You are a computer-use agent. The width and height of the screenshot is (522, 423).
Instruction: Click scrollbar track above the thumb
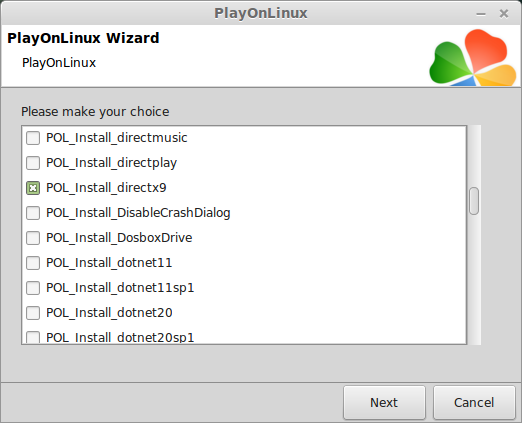pos(474,156)
